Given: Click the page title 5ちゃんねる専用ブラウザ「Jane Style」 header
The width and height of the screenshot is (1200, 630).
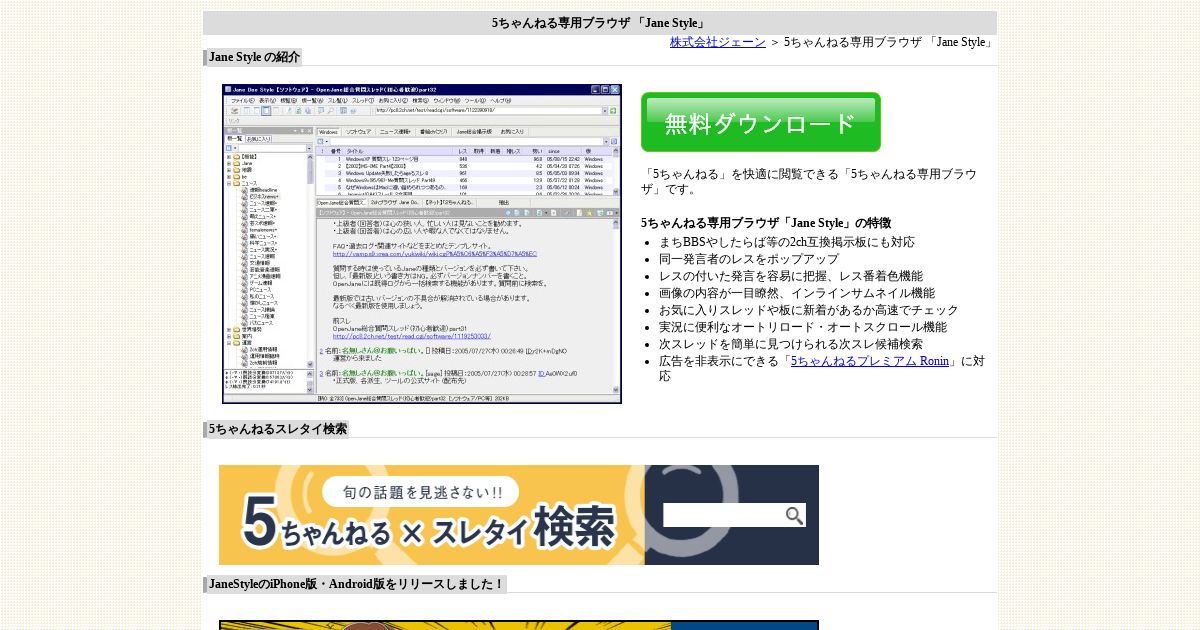Looking at the screenshot, I should [600, 23].
